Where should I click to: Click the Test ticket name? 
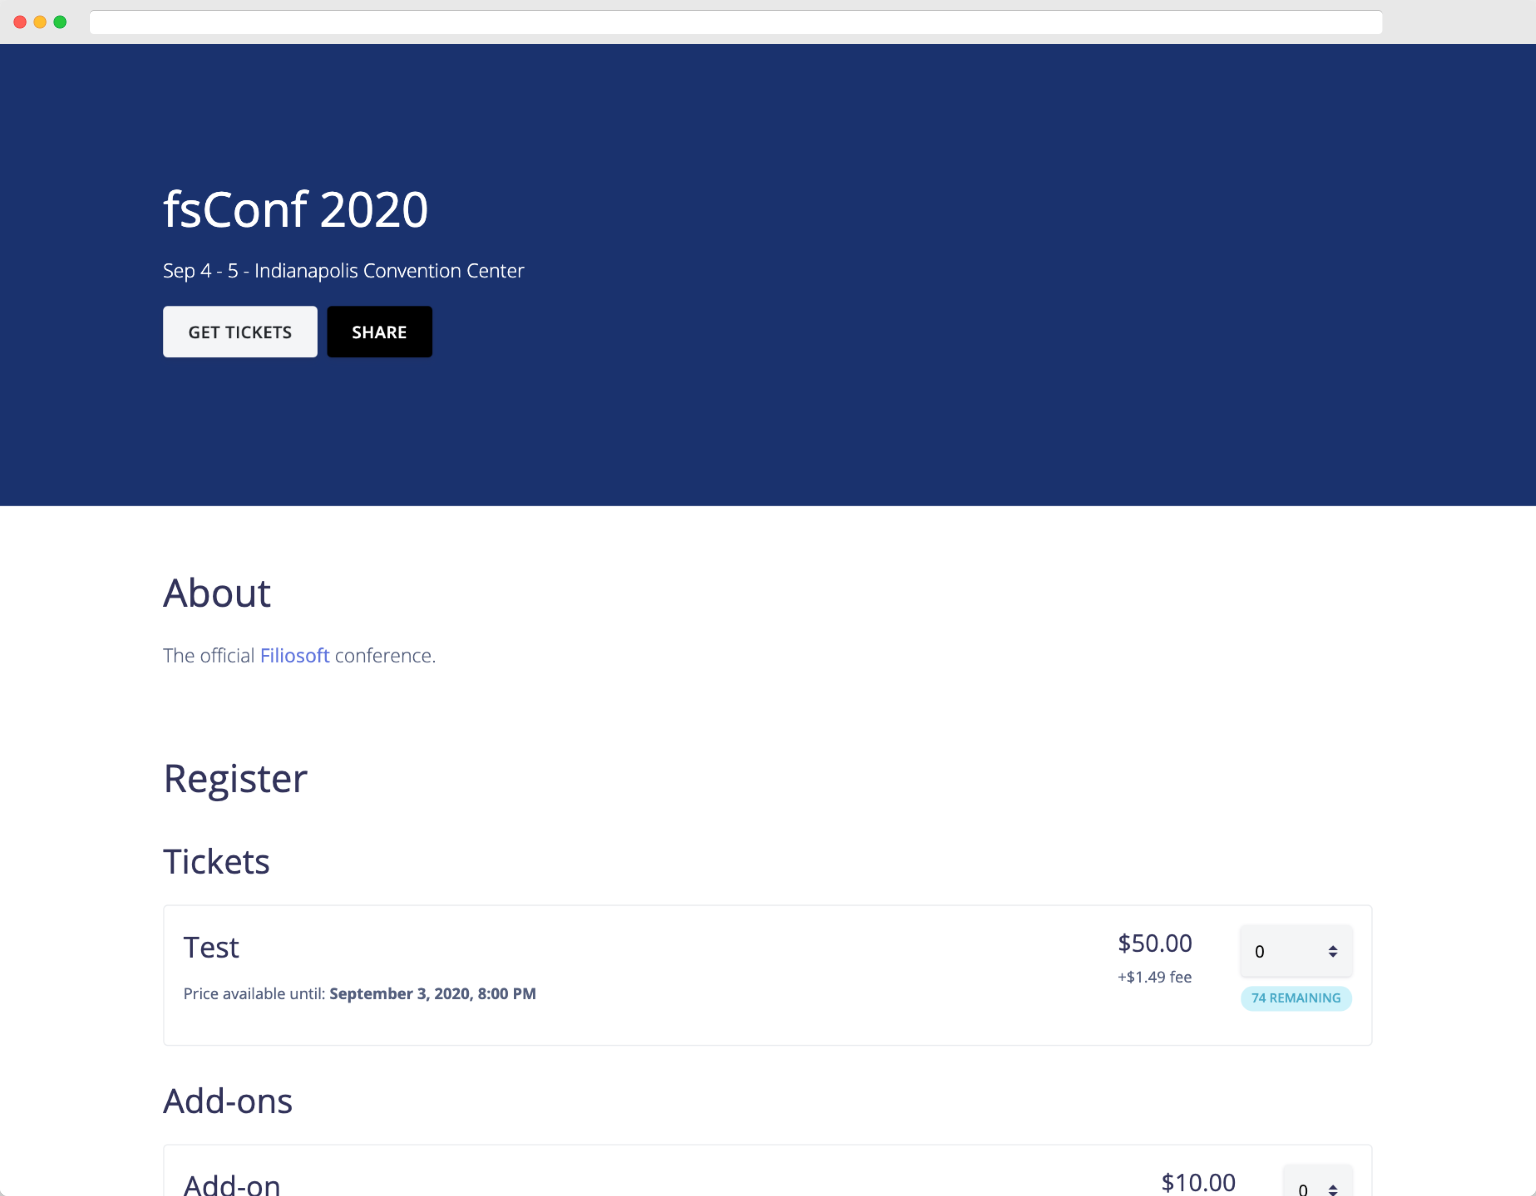pos(211,948)
